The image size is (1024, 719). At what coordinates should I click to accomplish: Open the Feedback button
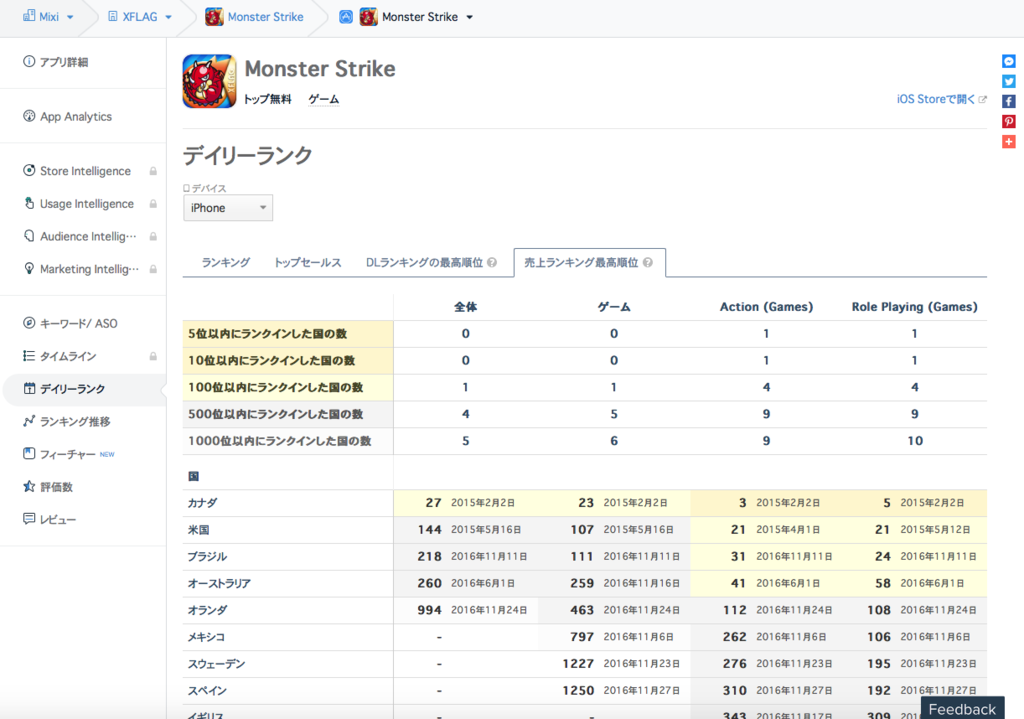962,709
